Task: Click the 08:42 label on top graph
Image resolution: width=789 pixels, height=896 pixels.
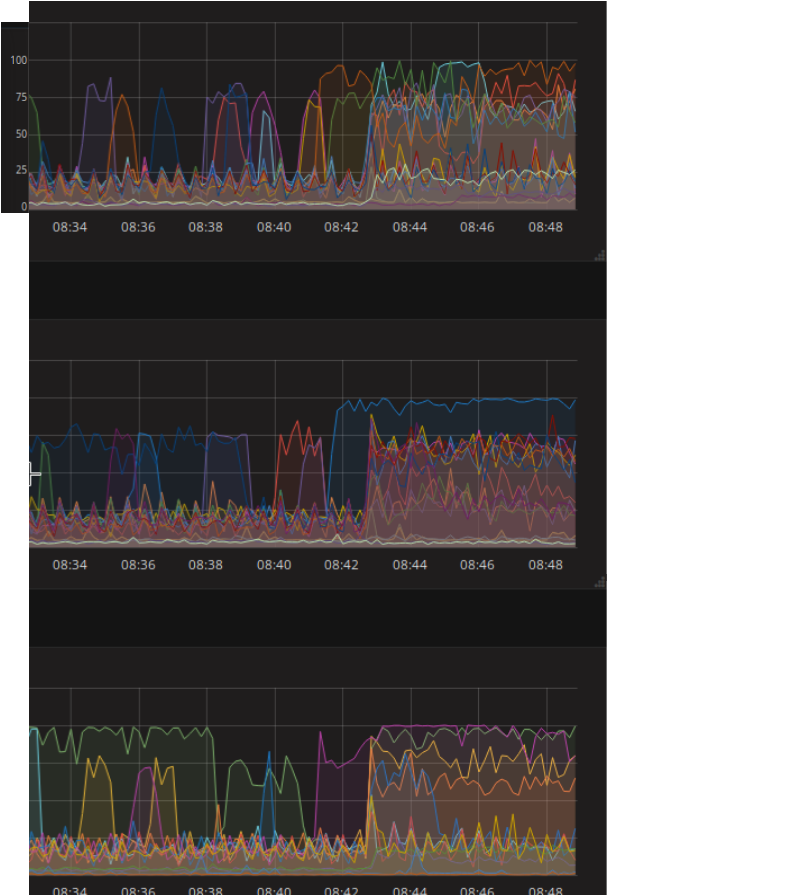Action: pos(342,227)
